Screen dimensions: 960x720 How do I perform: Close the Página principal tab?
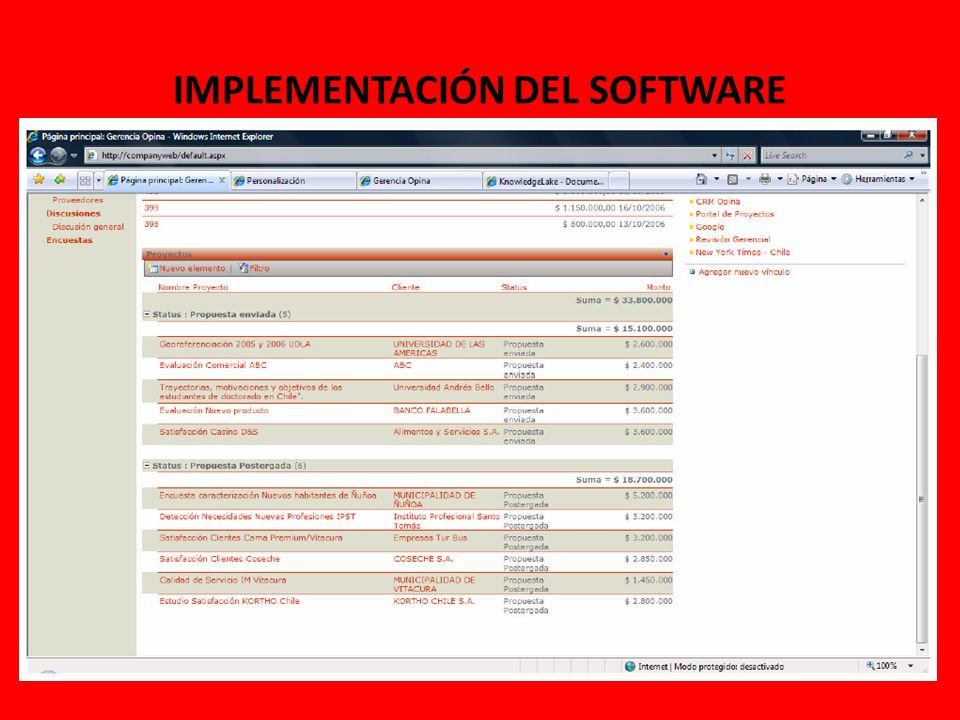(x=222, y=181)
